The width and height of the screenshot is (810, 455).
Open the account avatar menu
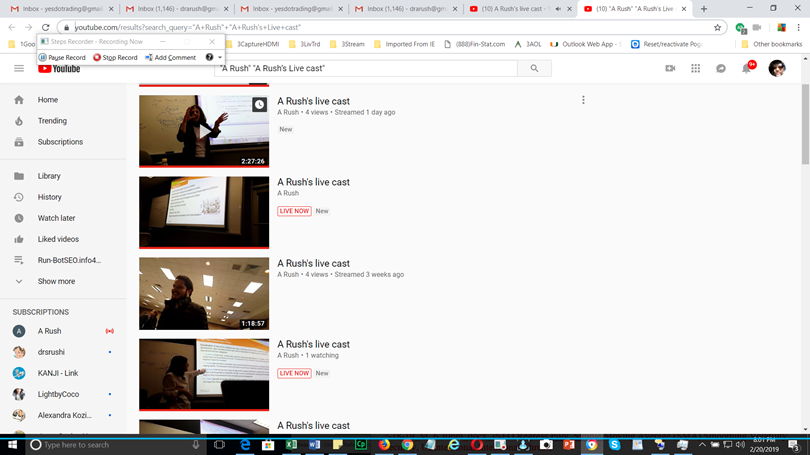pyautogui.click(x=776, y=68)
